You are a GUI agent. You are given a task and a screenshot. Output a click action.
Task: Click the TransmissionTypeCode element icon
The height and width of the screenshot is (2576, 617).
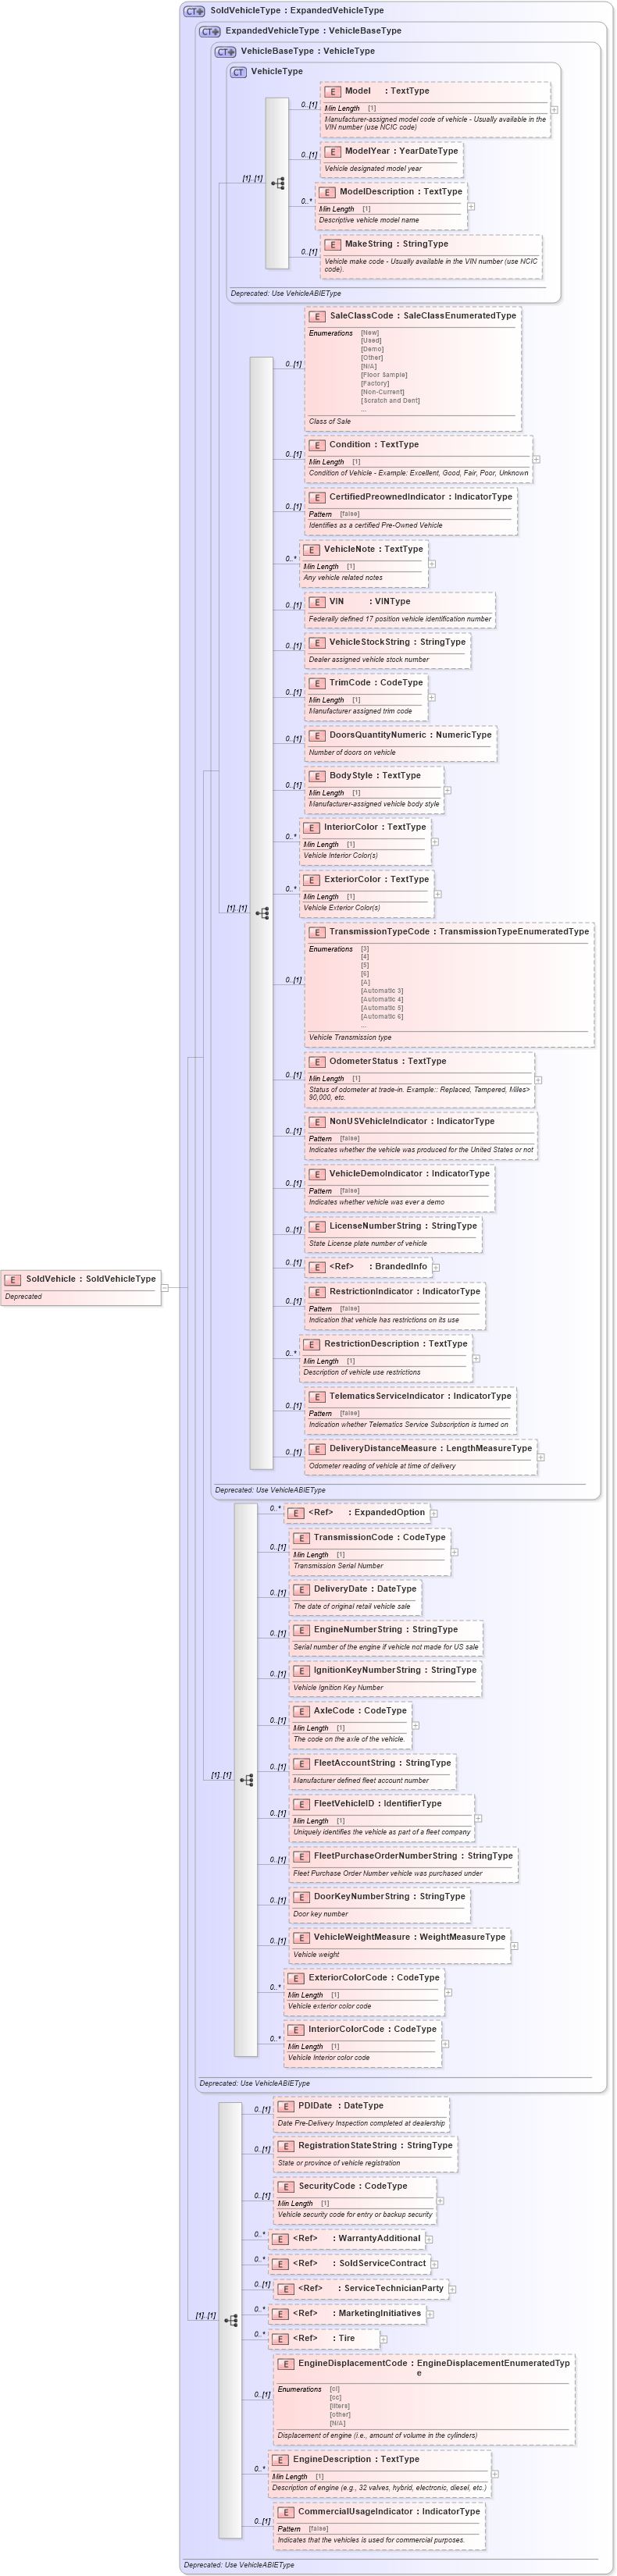pyautogui.click(x=317, y=932)
